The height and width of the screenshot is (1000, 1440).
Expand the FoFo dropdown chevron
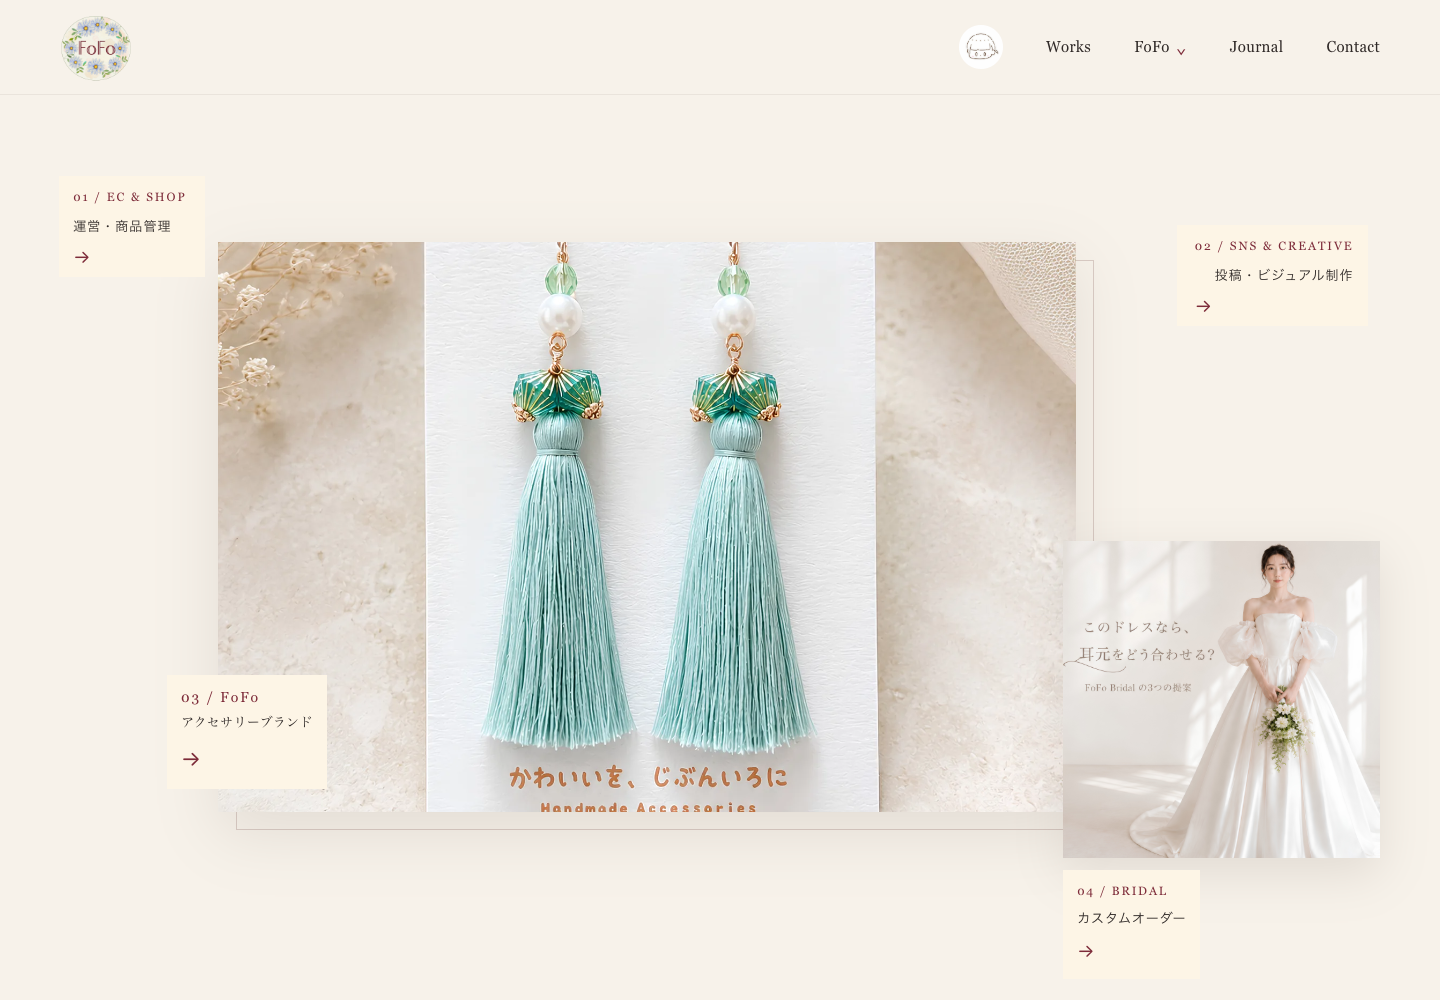tap(1181, 52)
